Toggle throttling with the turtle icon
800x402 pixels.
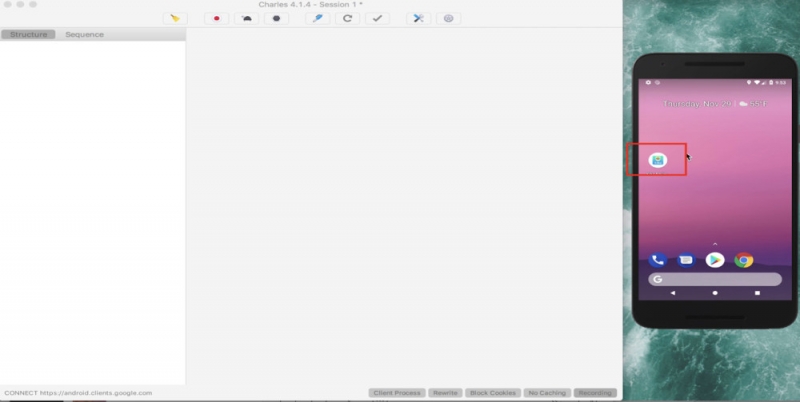click(246, 18)
